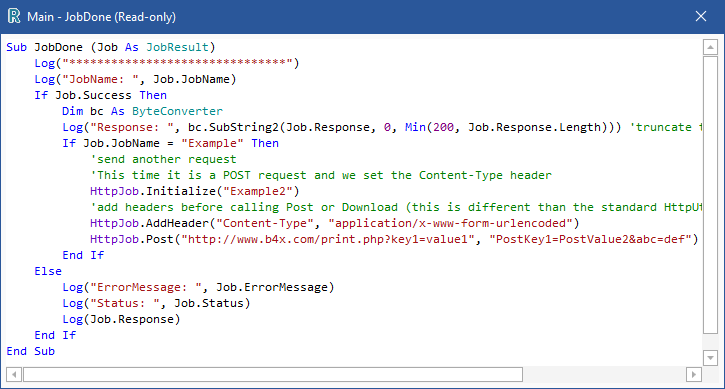
Task: Click 'If Job.Success Then' line
Action: point(100,95)
